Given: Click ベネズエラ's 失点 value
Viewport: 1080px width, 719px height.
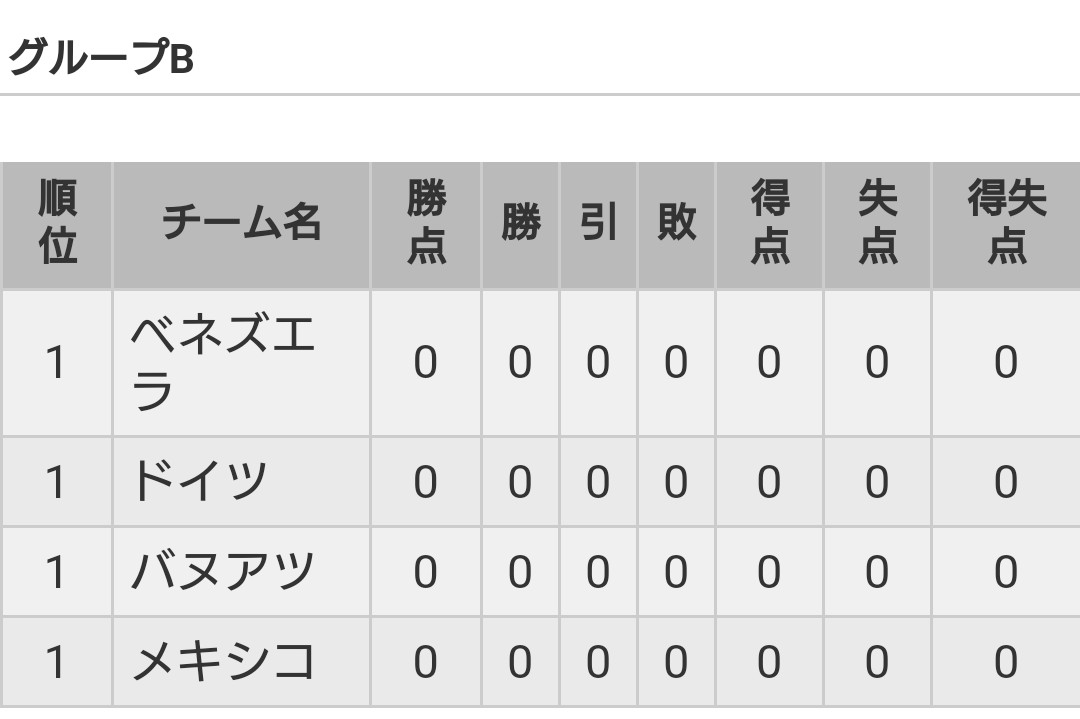Looking at the screenshot, I should 877,363.
